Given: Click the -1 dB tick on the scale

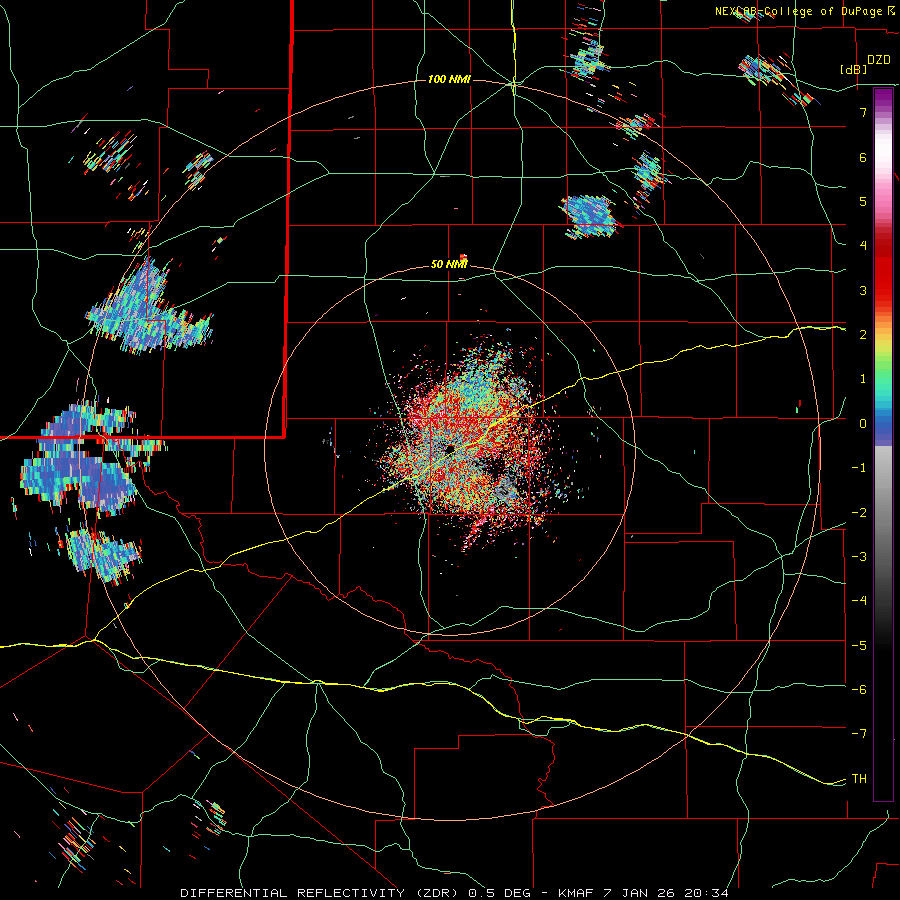Looking at the screenshot, I should tap(859, 468).
